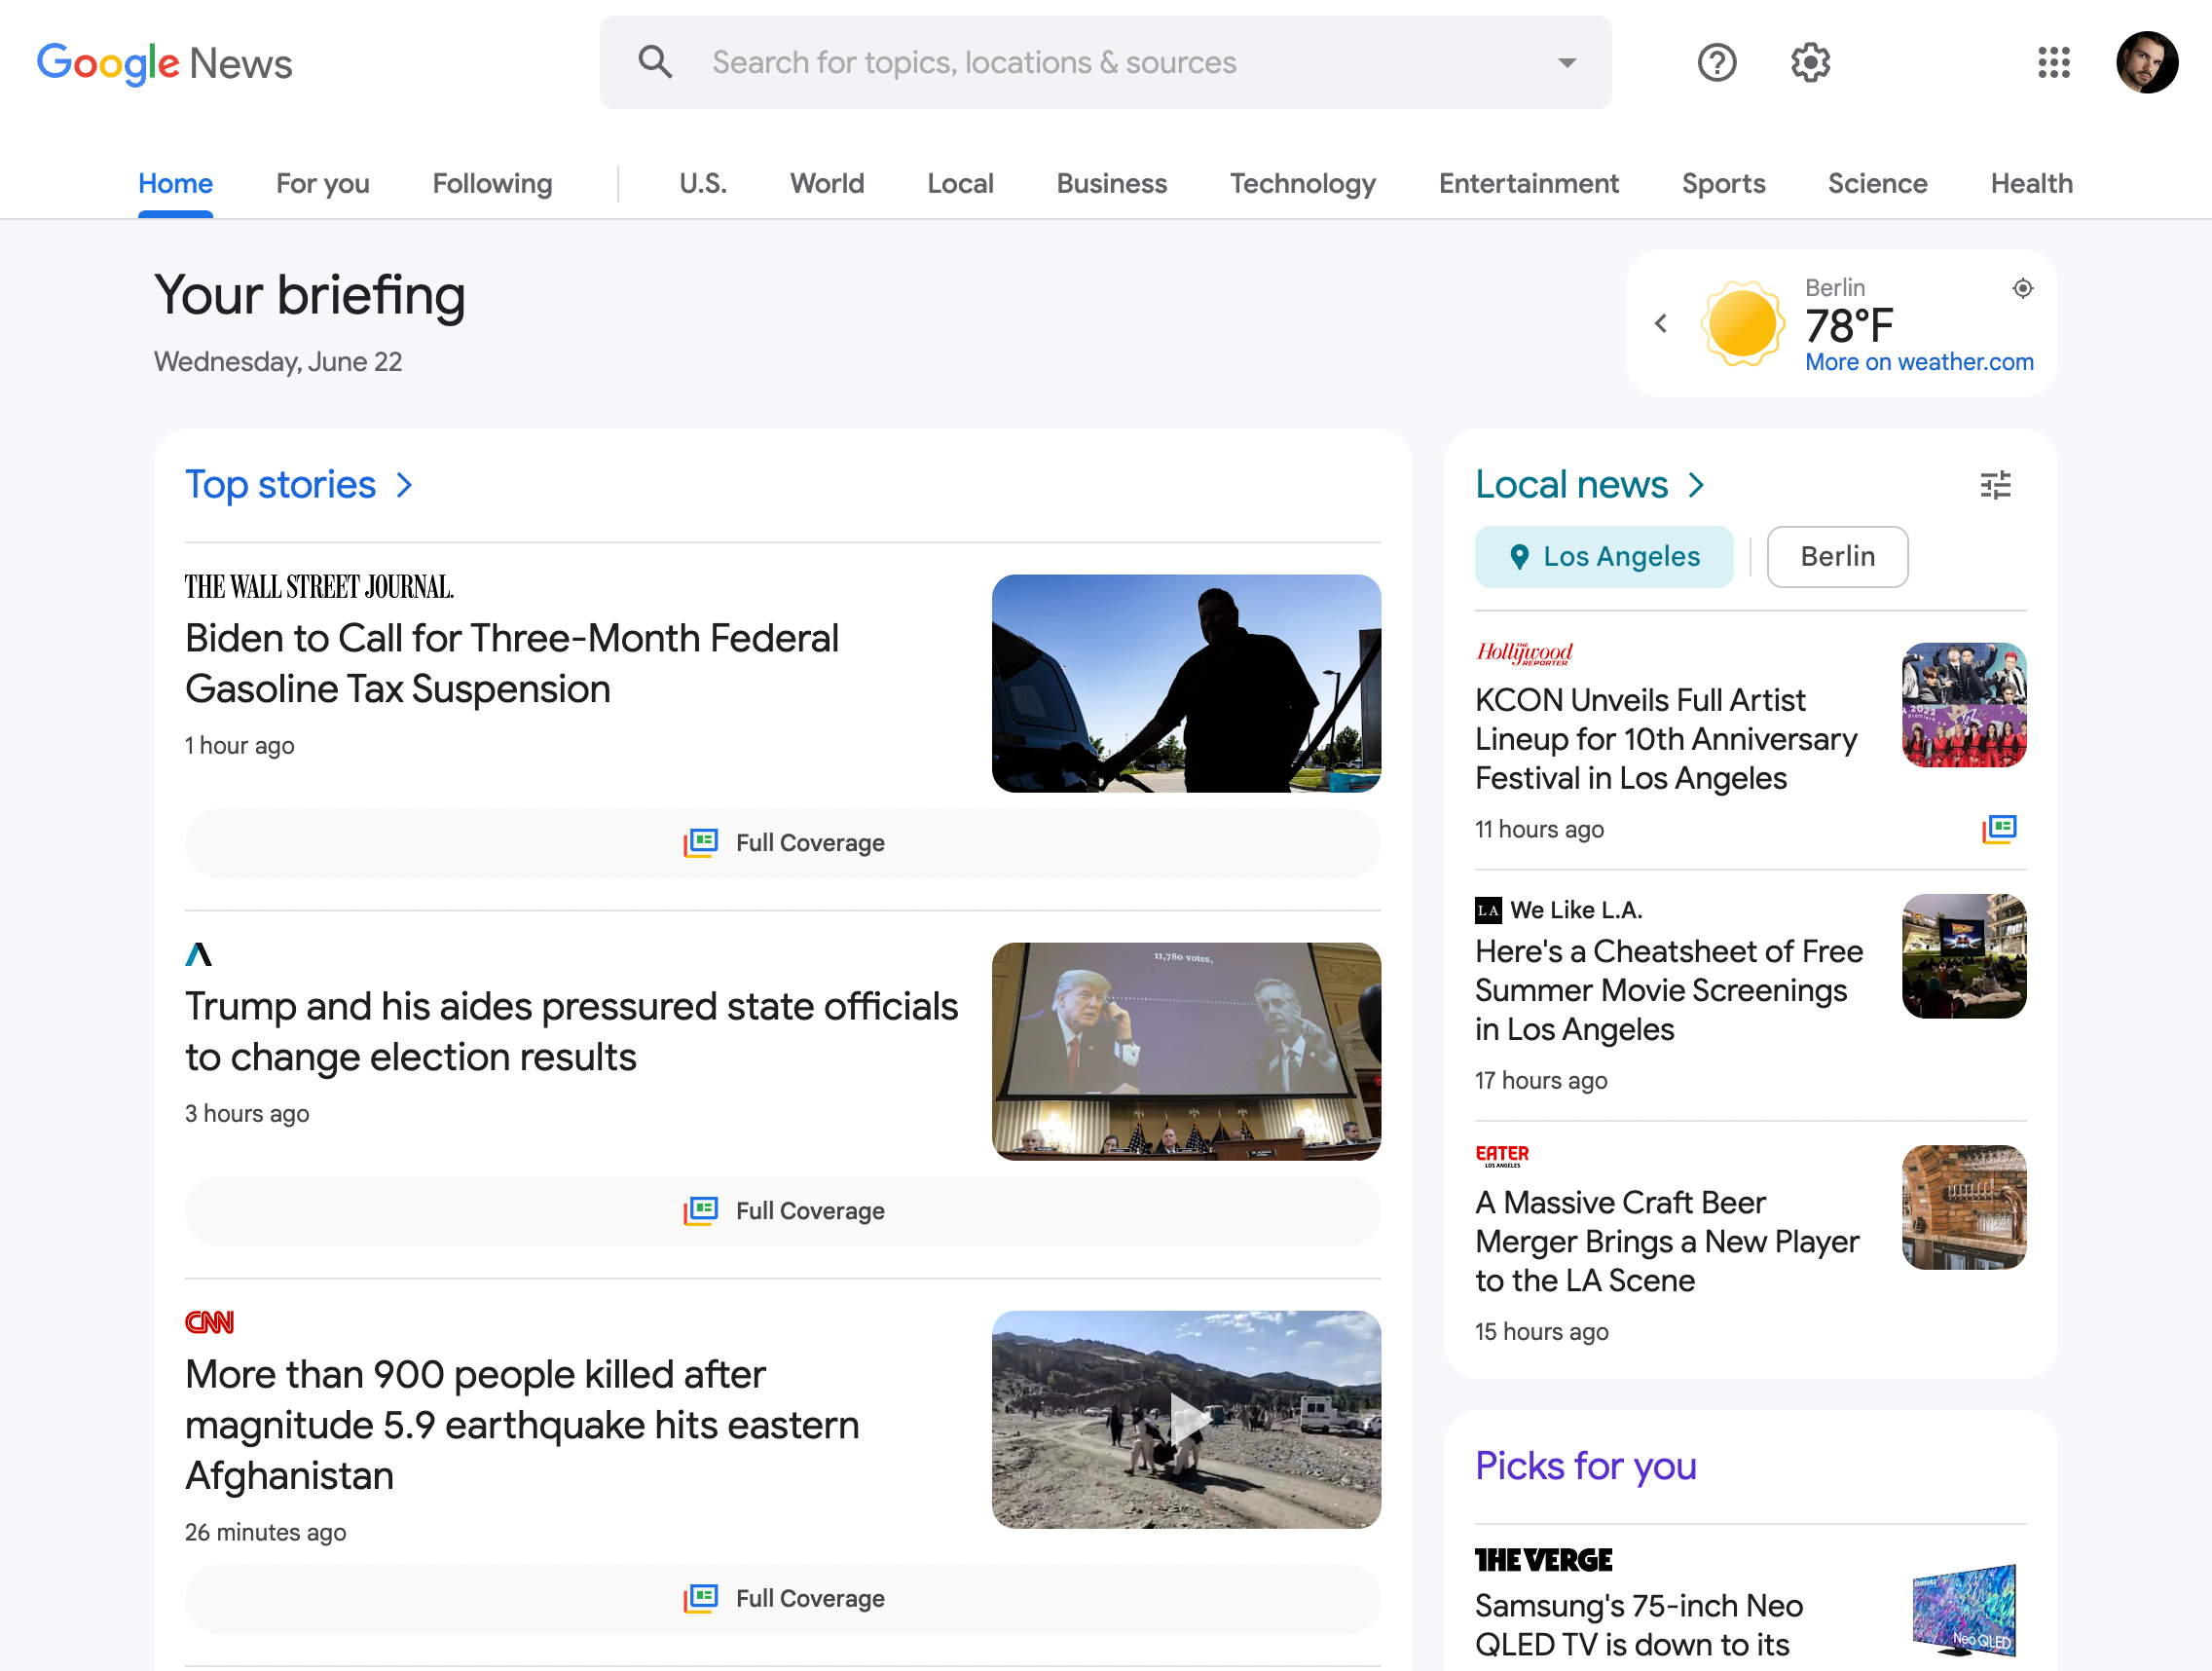This screenshot has height=1671, width=2212.
Task: Click the sunny weather icon
Action: (1742, 323)
